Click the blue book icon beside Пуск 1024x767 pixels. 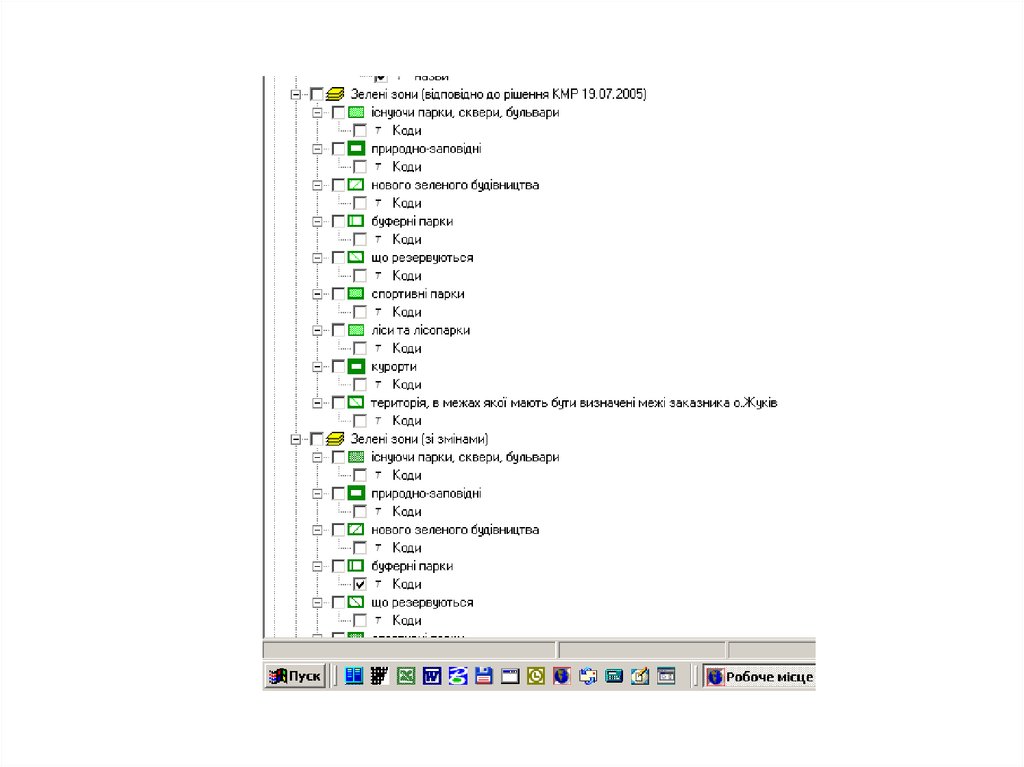pos(353,677)
